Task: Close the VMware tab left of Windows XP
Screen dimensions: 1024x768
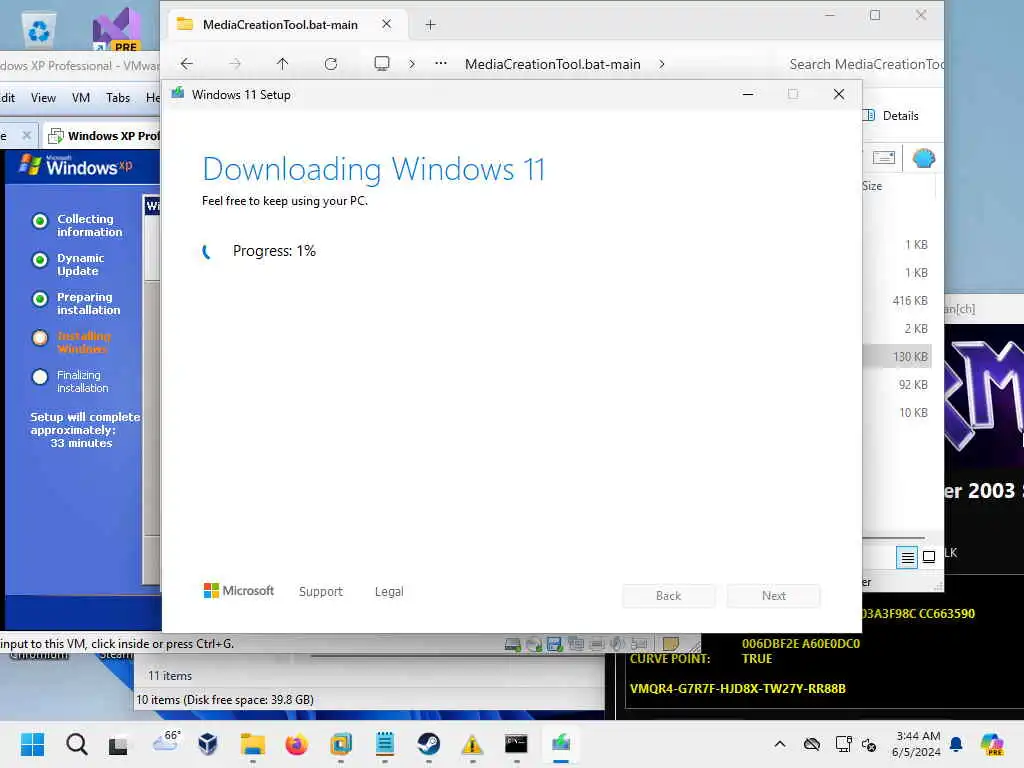Action: pyautogui.click(x=26, y=135)
